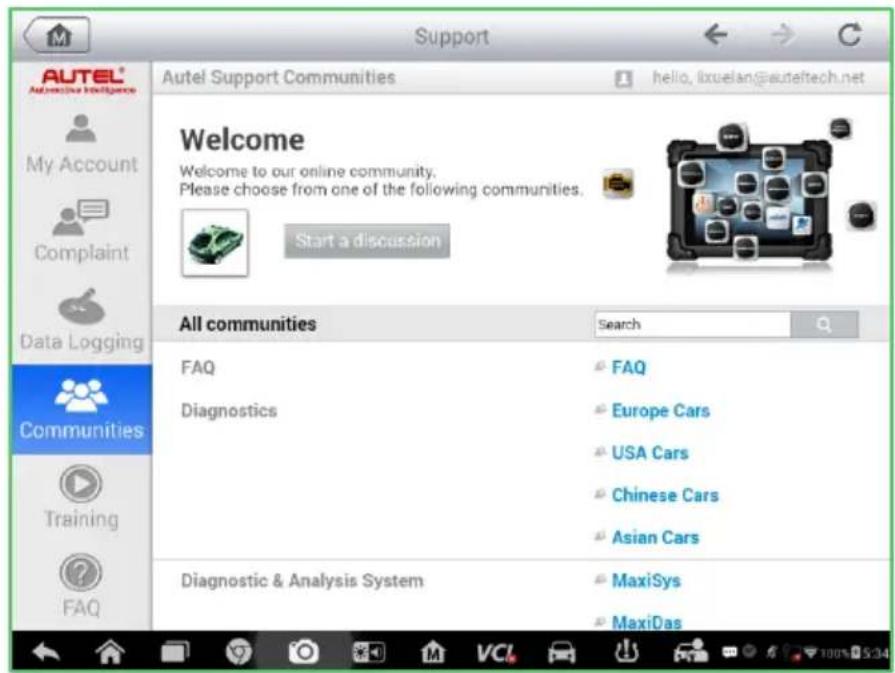895x673 pixels.
Task: Open the USA Cars community
Action: coord(650,453)
